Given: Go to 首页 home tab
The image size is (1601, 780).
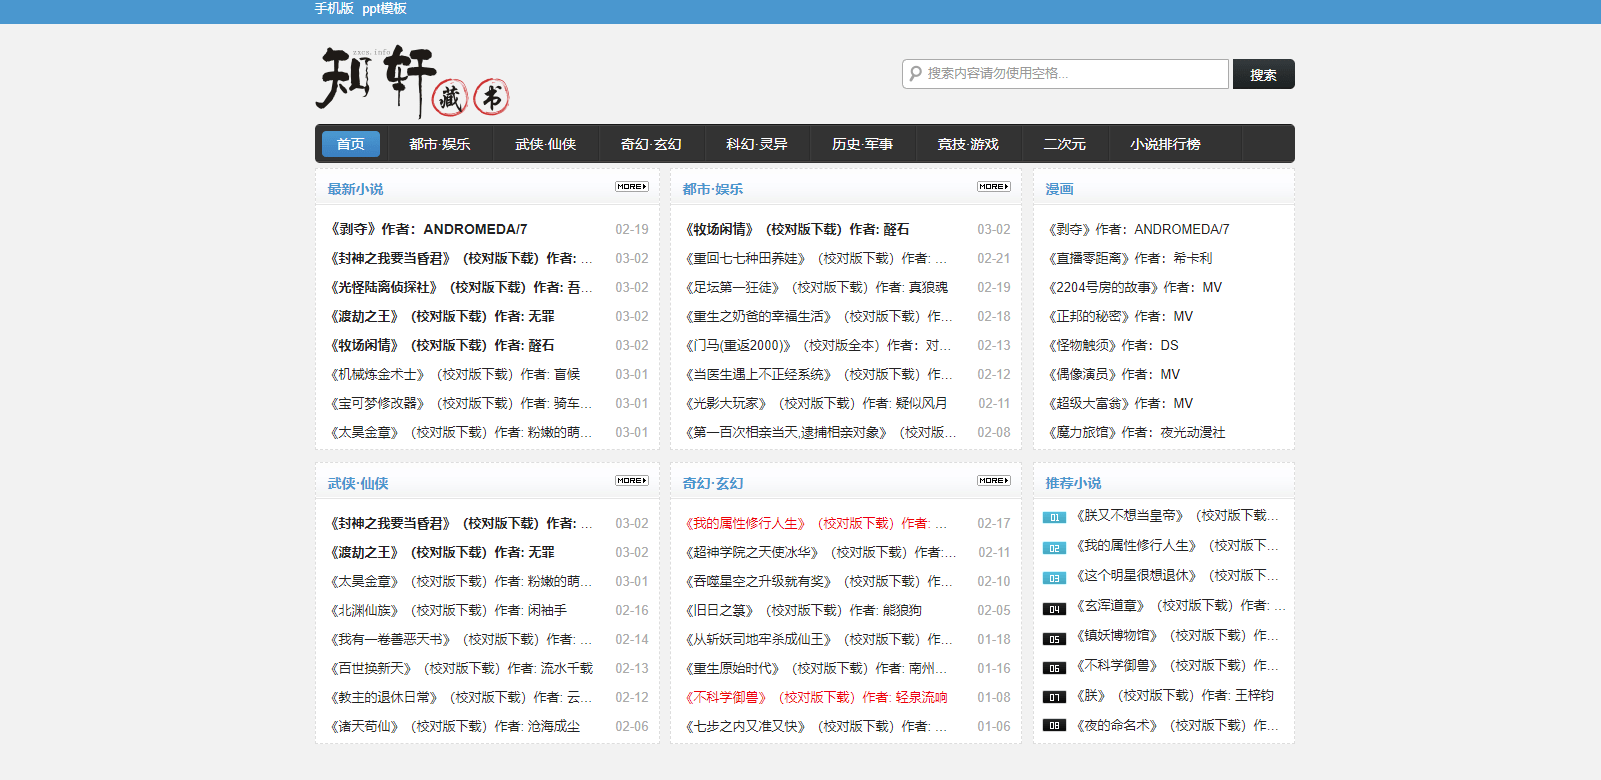Looking at the screenshot, I should click(x=351, y=144).
